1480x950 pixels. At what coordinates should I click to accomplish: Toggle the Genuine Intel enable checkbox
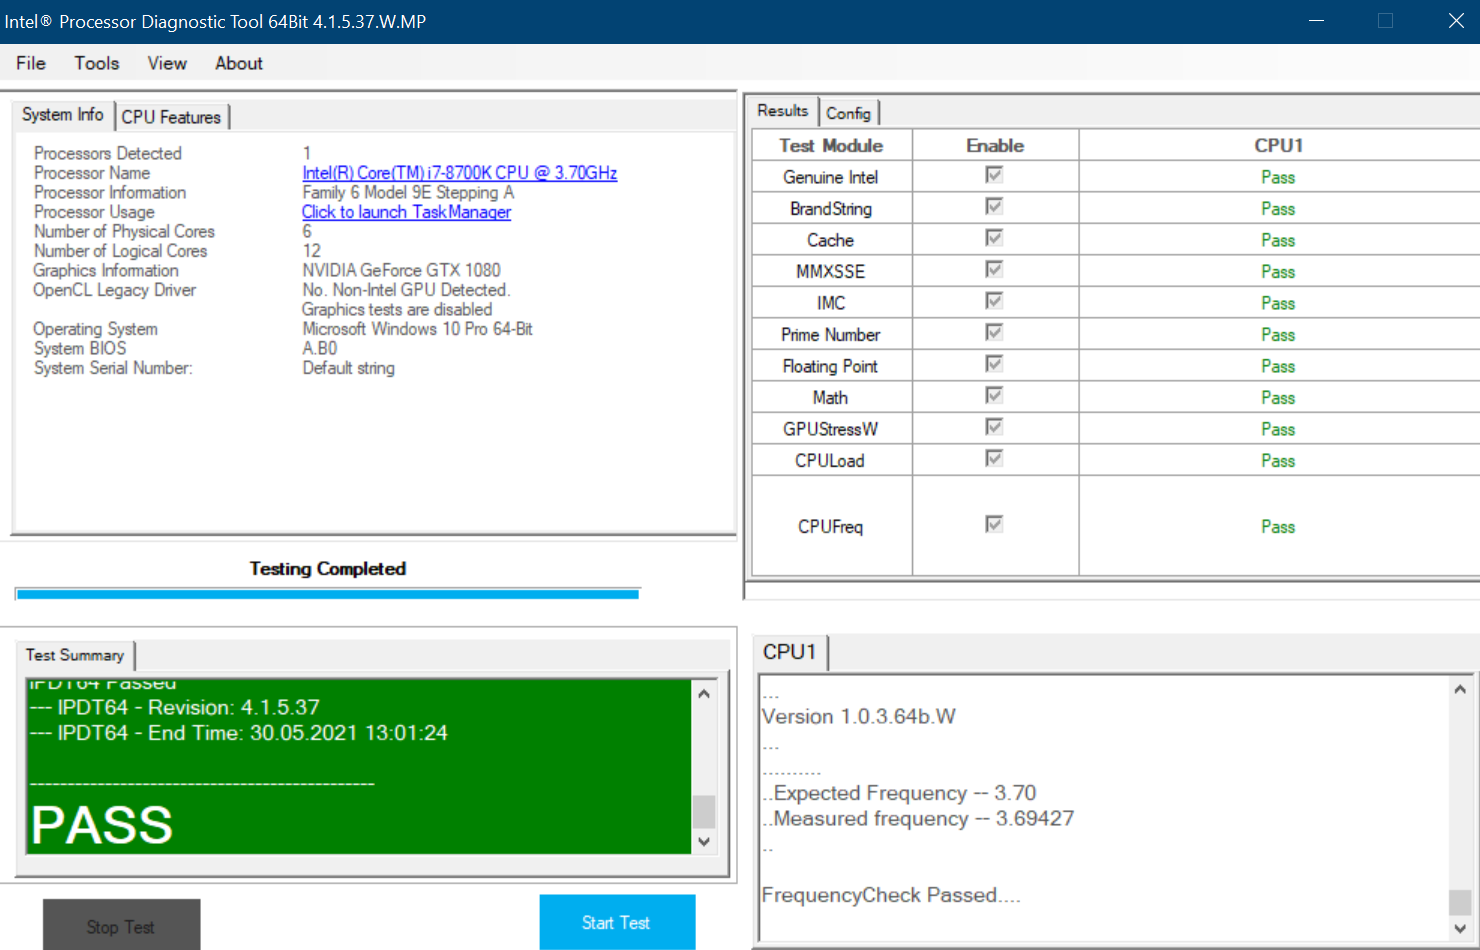994,175
